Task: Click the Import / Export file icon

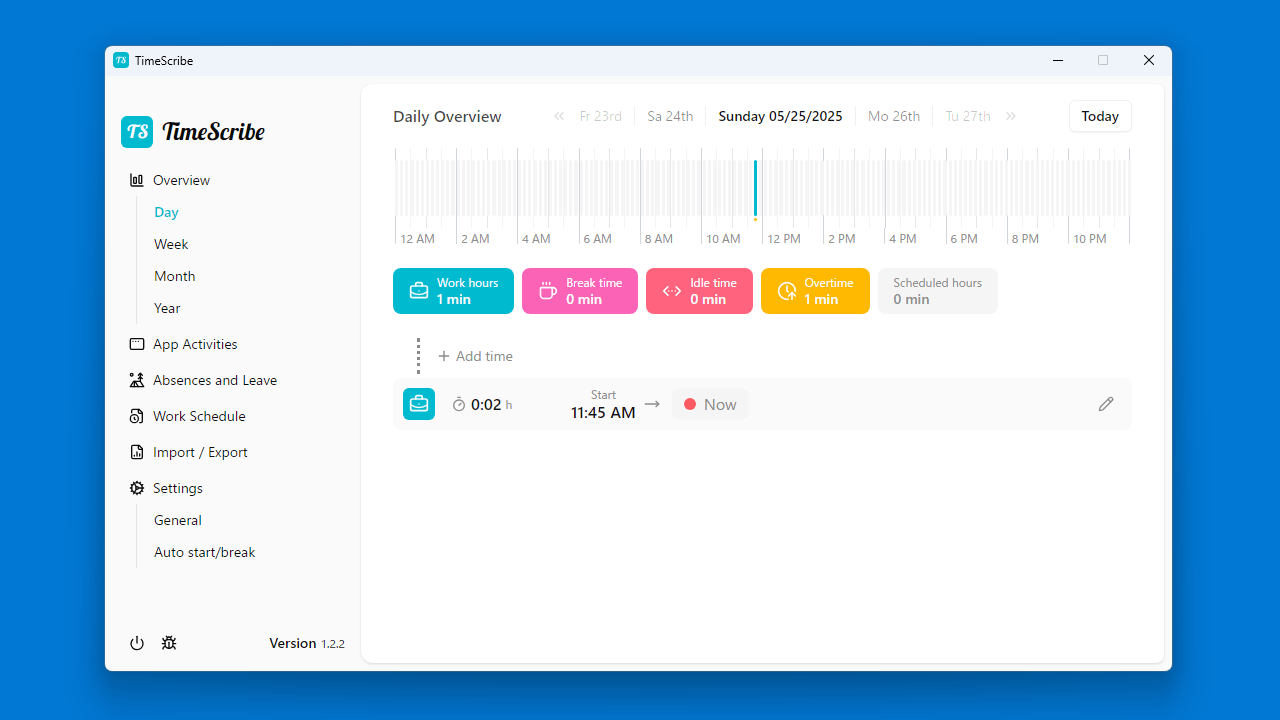Action: pyautogui.click(x=137, y=452)
